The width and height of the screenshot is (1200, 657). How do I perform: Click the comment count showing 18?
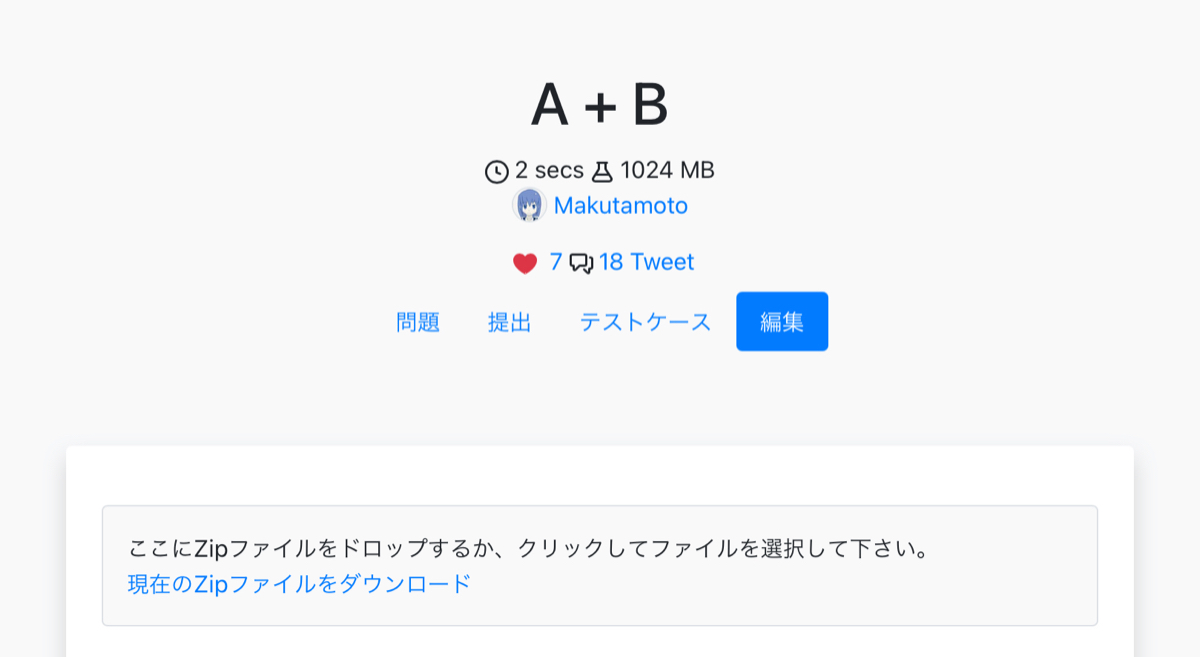pyautogui.click(x=610, y=261)
